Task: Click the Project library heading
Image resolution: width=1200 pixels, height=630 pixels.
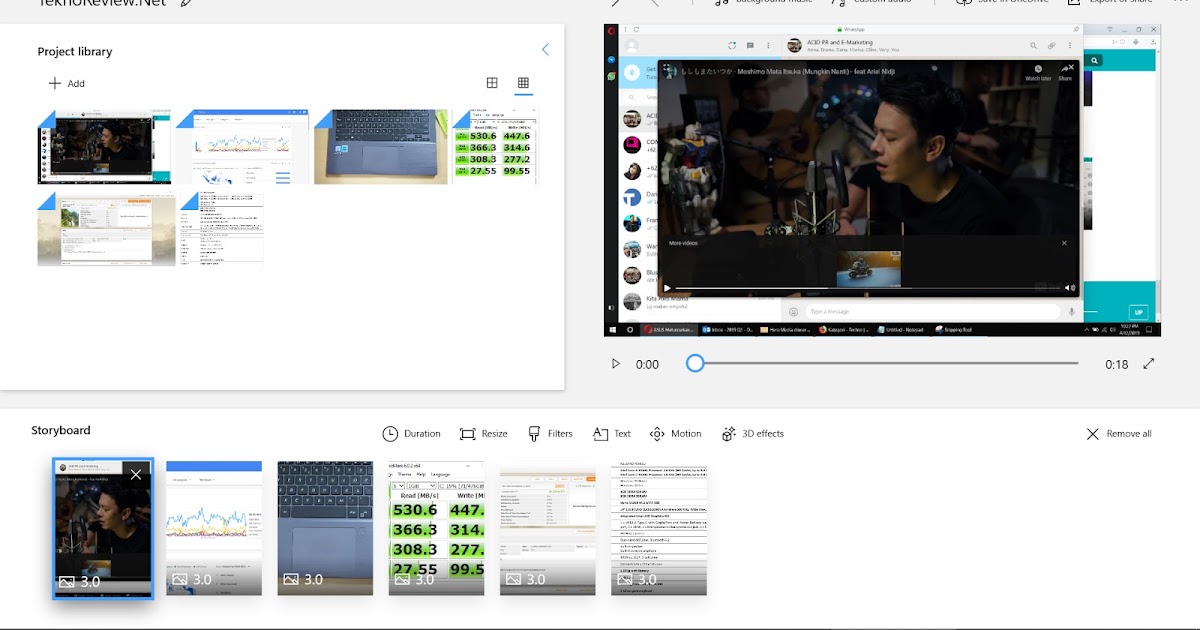Action: [75, 51]
